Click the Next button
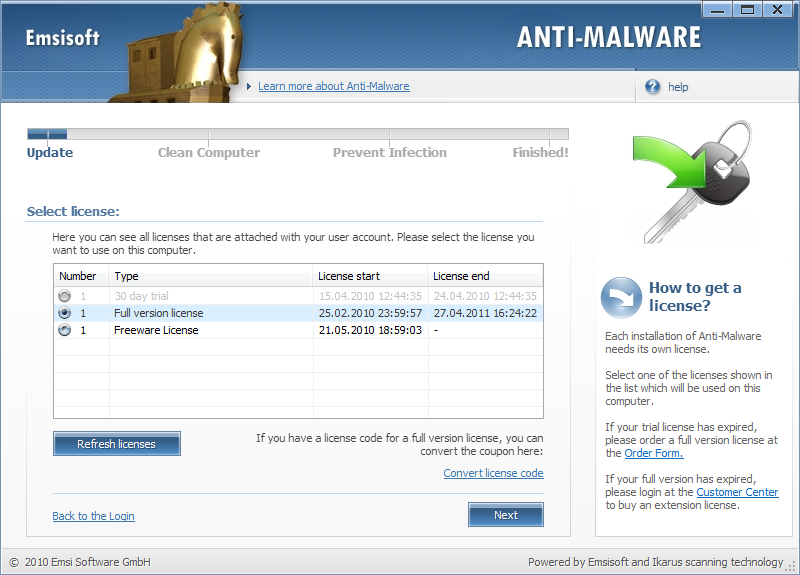Screen dimensions: 800x575 [505, 515]
